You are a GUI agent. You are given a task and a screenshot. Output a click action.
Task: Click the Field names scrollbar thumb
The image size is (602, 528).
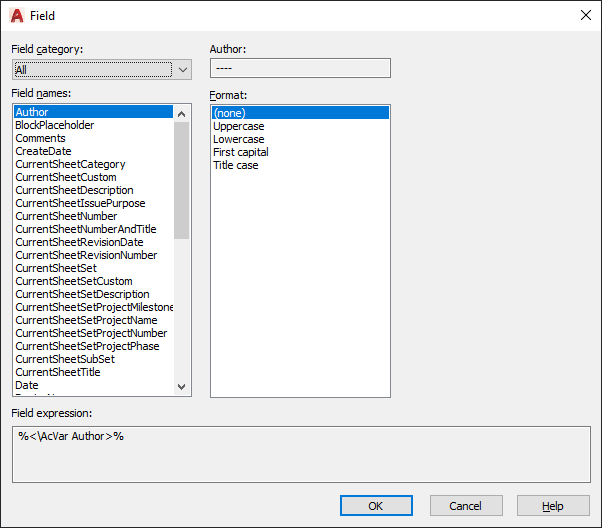point(182,180)
